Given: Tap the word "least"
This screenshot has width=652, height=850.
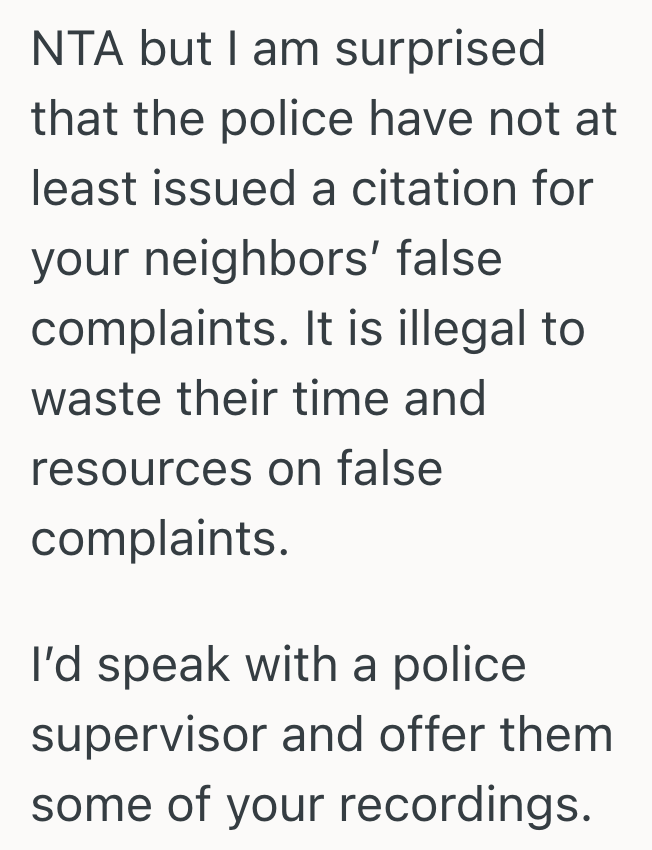Looking at the screenshot, I should (83, 190).
